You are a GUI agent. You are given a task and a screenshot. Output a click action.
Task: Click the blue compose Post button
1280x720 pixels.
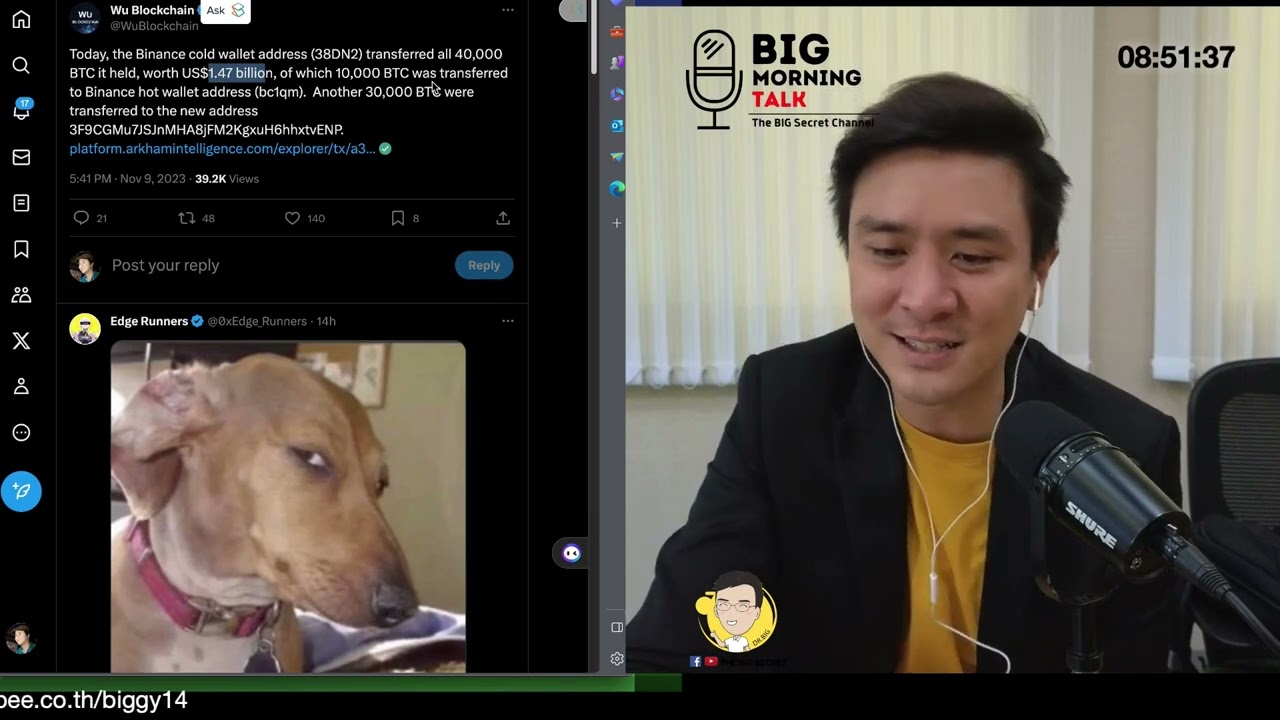[x=21, y=491]
